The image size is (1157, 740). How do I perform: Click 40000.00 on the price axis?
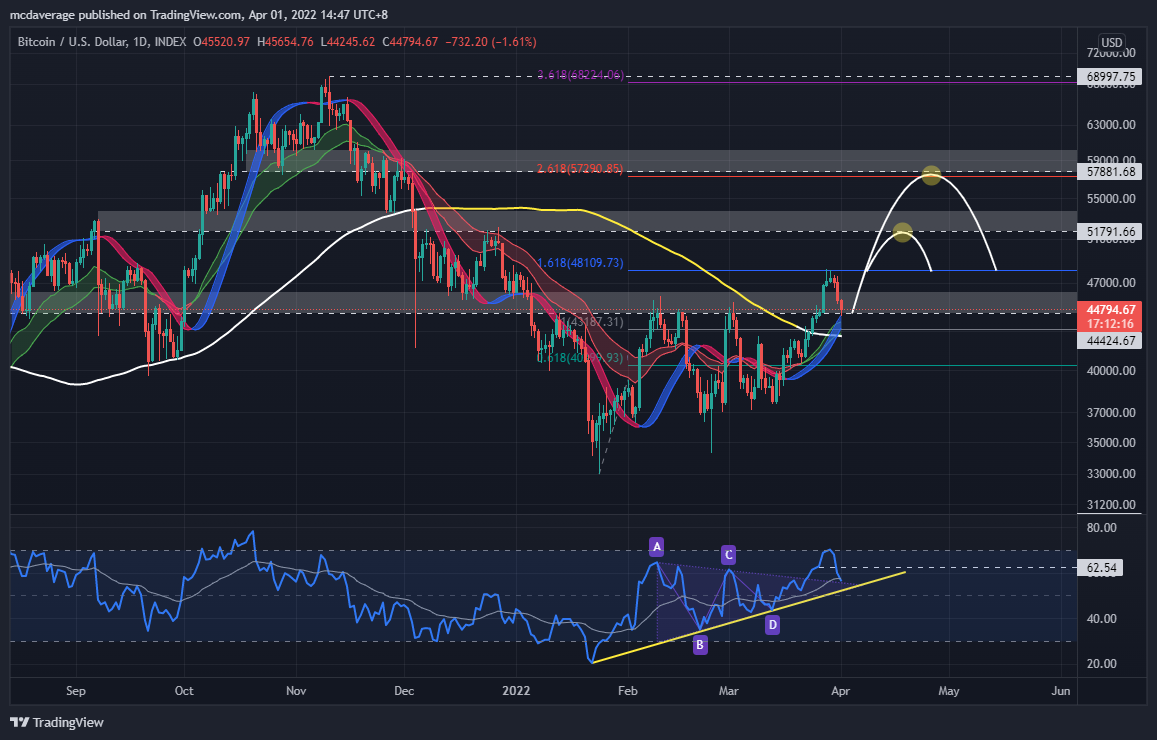pos(1111,370)
